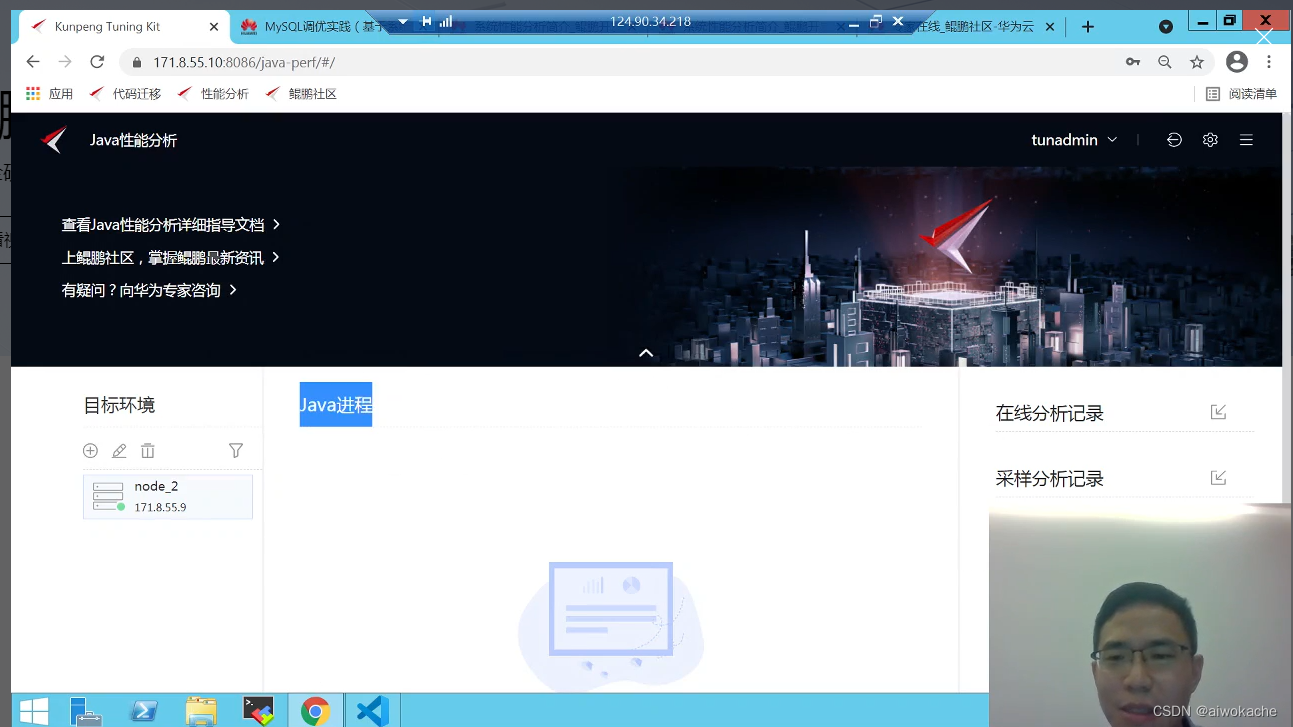Edit target environment using the pencil icon

119,450
